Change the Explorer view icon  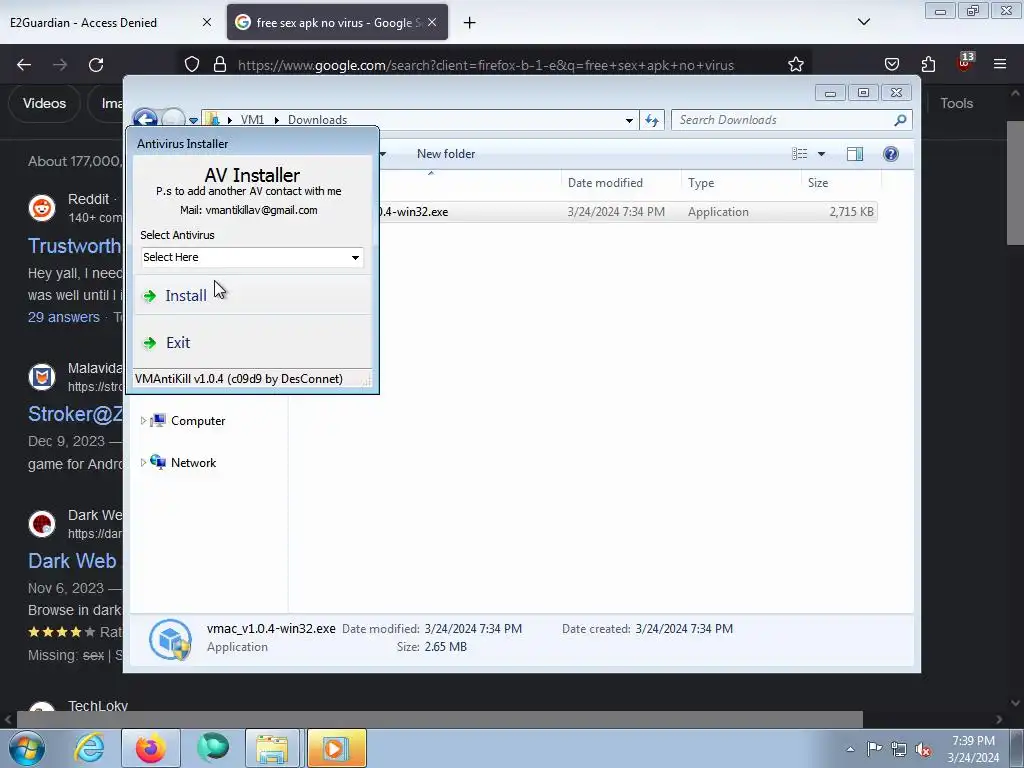click(x=799, y=154)
